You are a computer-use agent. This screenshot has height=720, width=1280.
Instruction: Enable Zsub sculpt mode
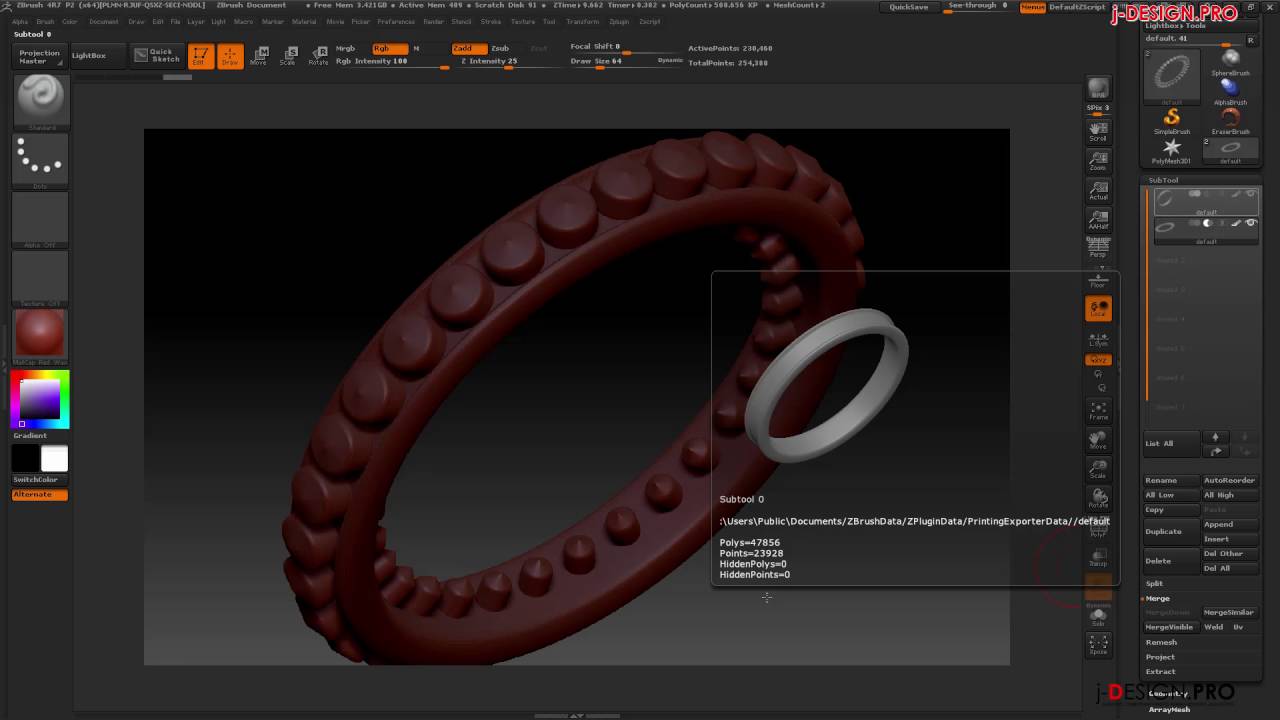pyautogui.click(x=500, y=48)
